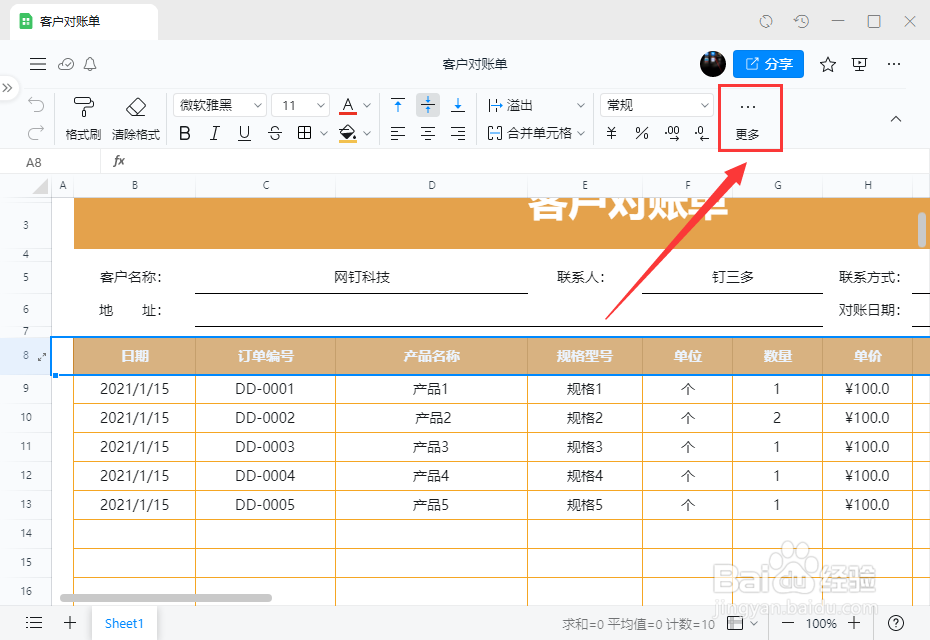
Task: Open the 常规 number format dropdown
Action: click(655, 104)
